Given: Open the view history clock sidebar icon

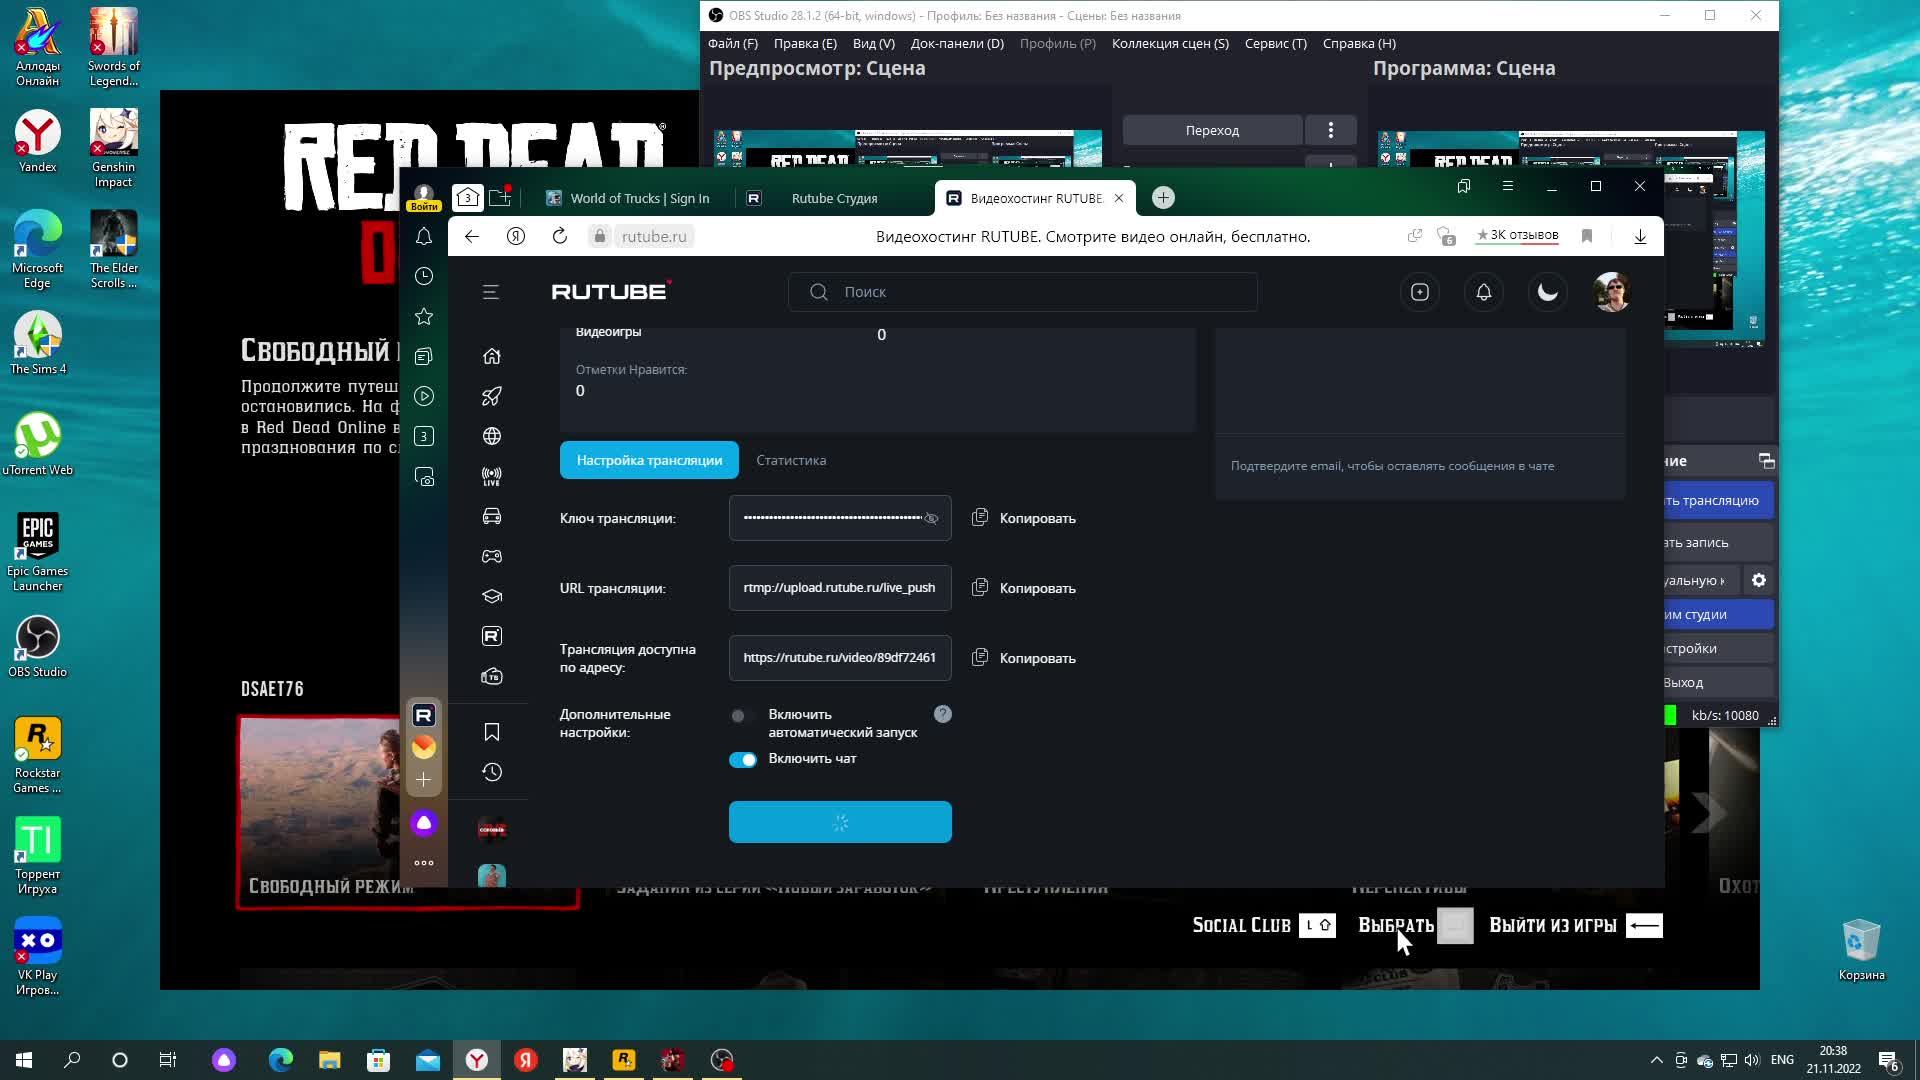Looking at the screenshot, I should click(491, 772).
